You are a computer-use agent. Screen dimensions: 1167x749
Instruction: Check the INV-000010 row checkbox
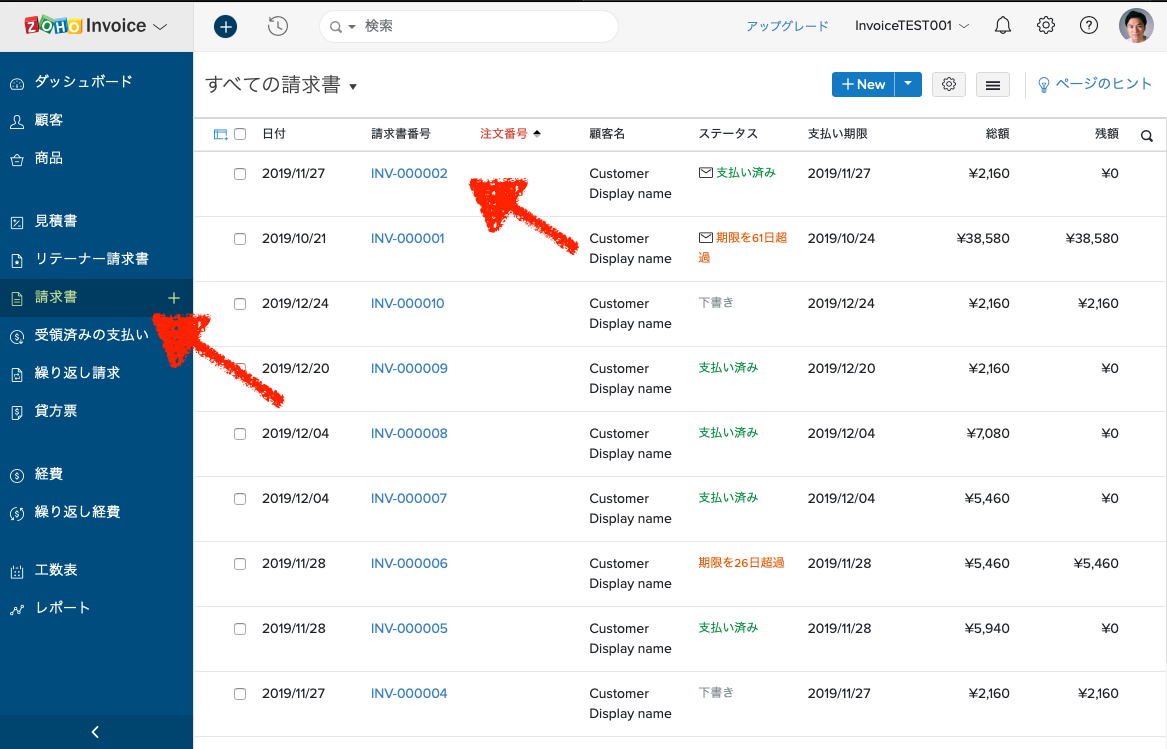click(240, 304)
